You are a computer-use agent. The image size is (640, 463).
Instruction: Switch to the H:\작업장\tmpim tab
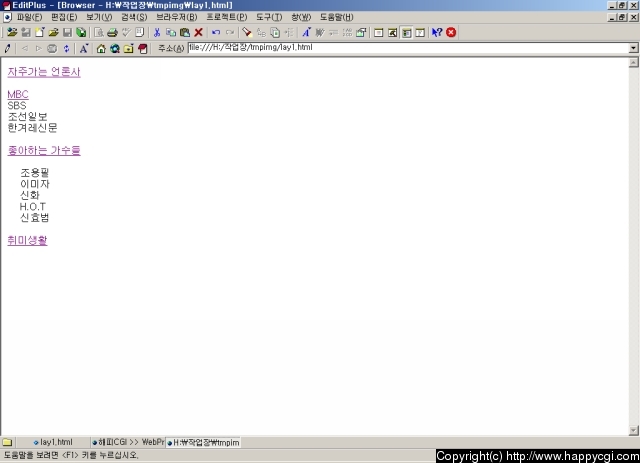[x=203, y=443]
